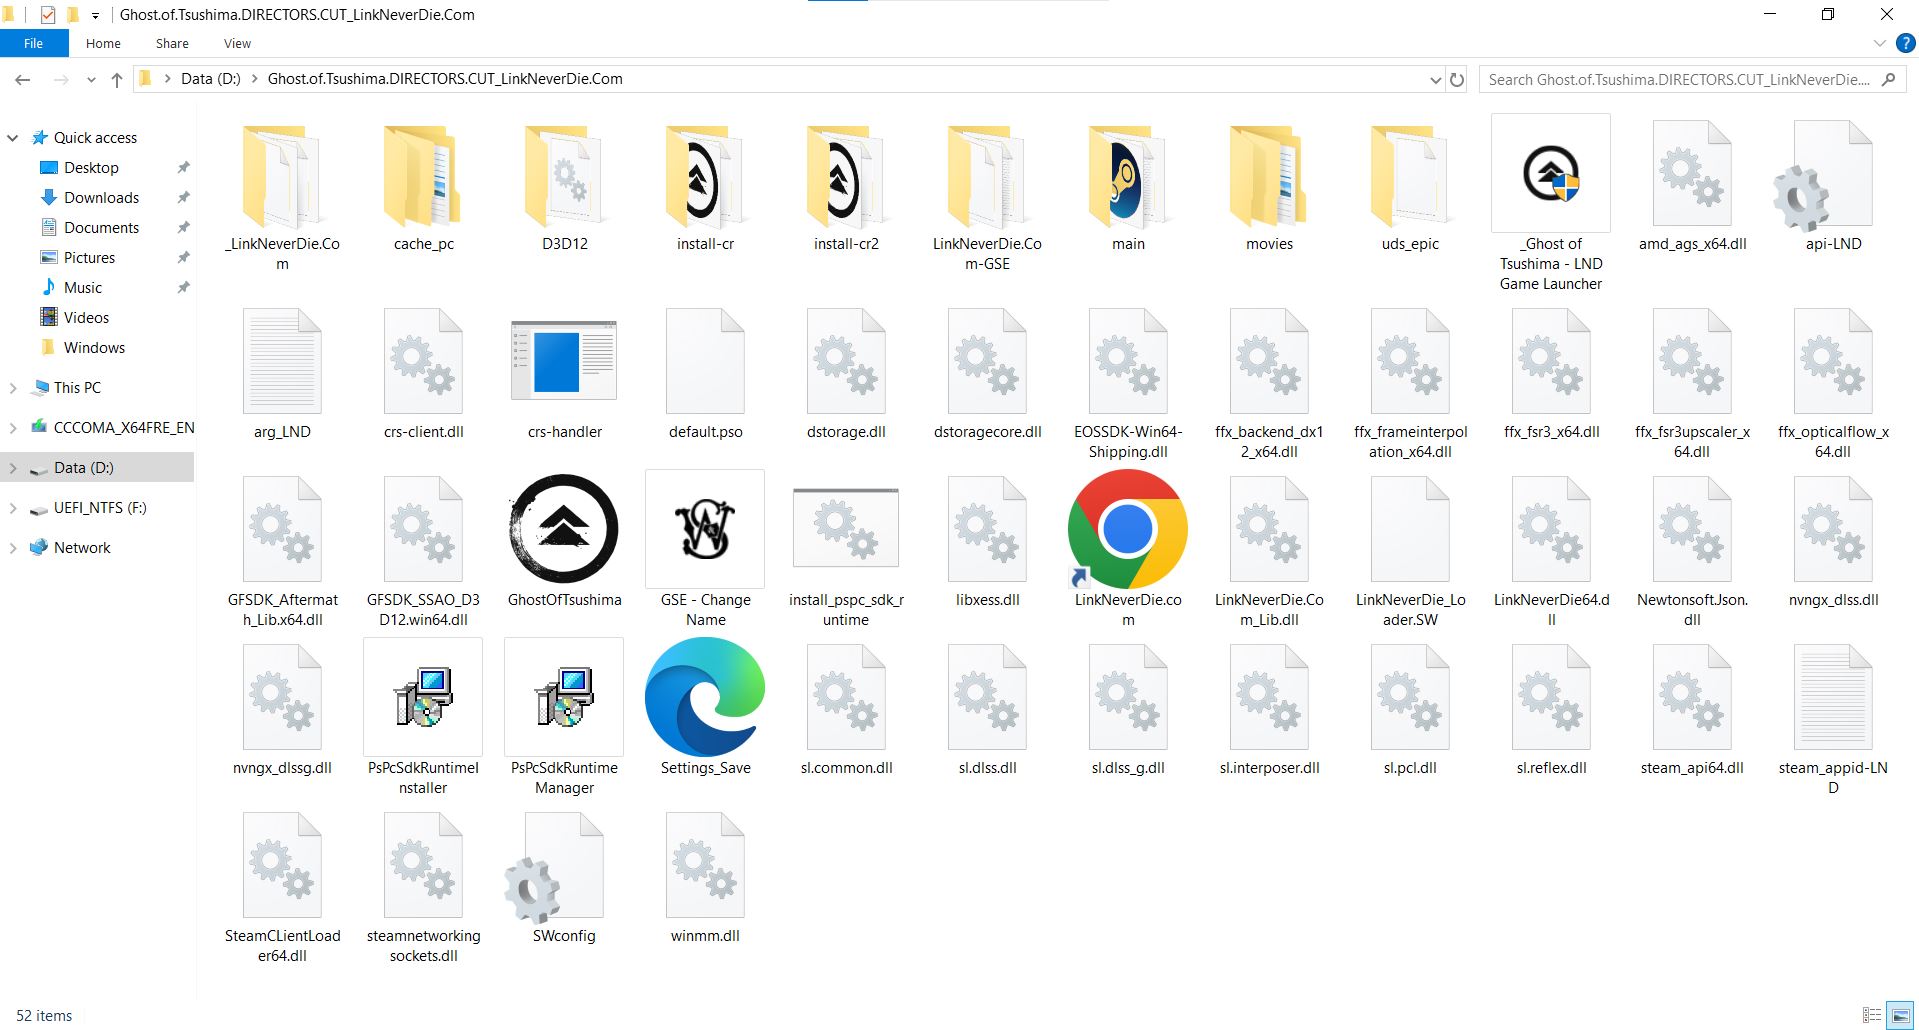Select the _Ghost of Tsushima LND Game Launcher

click(1550, 175)
